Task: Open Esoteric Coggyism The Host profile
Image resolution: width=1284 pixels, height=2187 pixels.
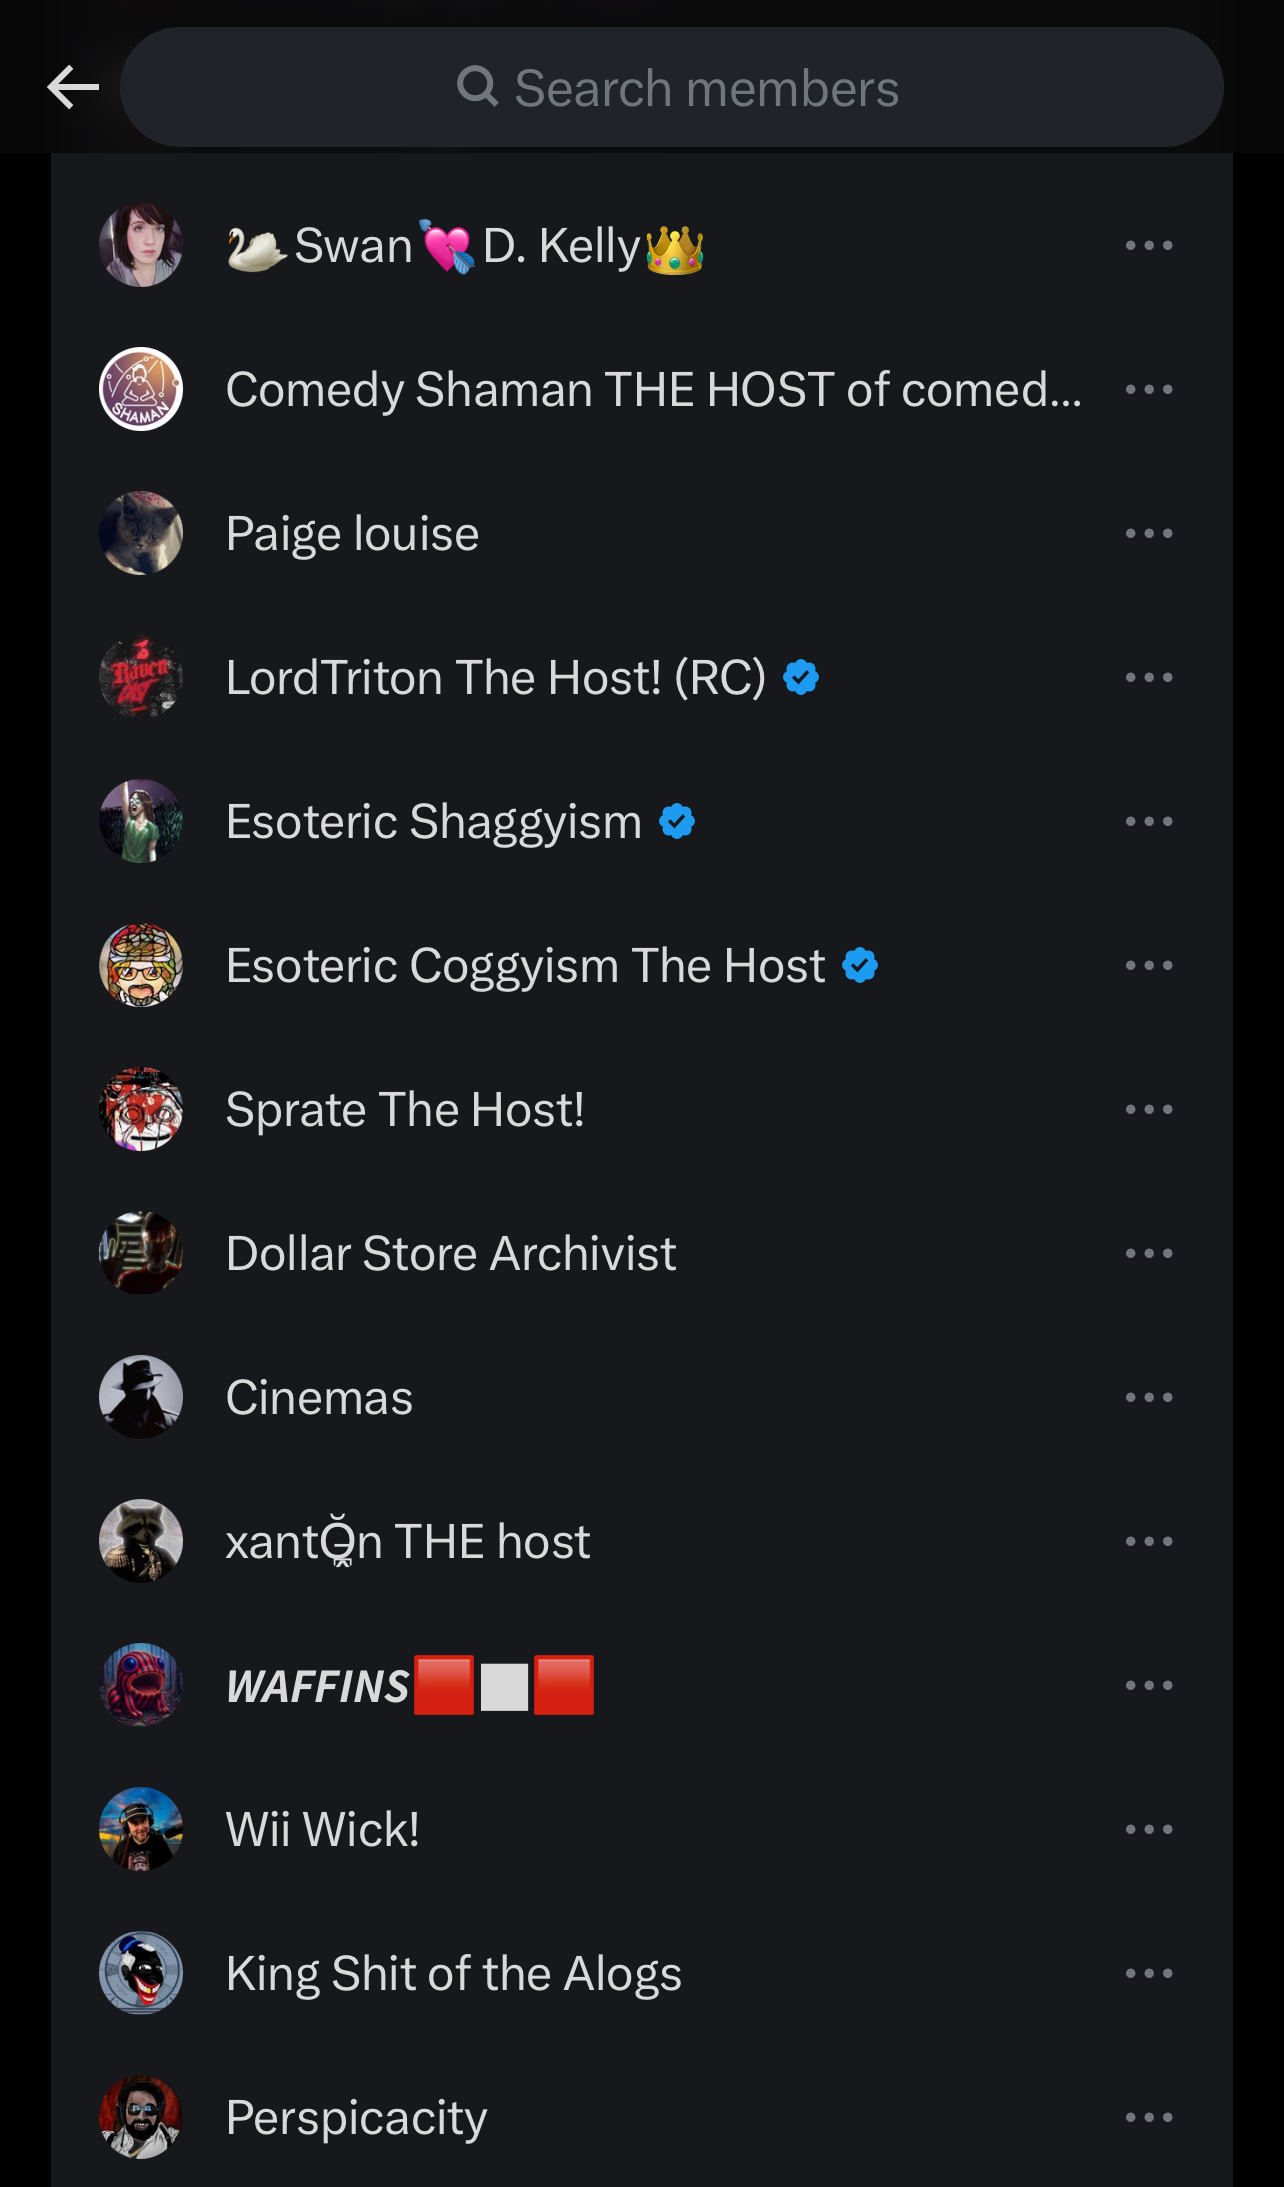Action: 525,966
